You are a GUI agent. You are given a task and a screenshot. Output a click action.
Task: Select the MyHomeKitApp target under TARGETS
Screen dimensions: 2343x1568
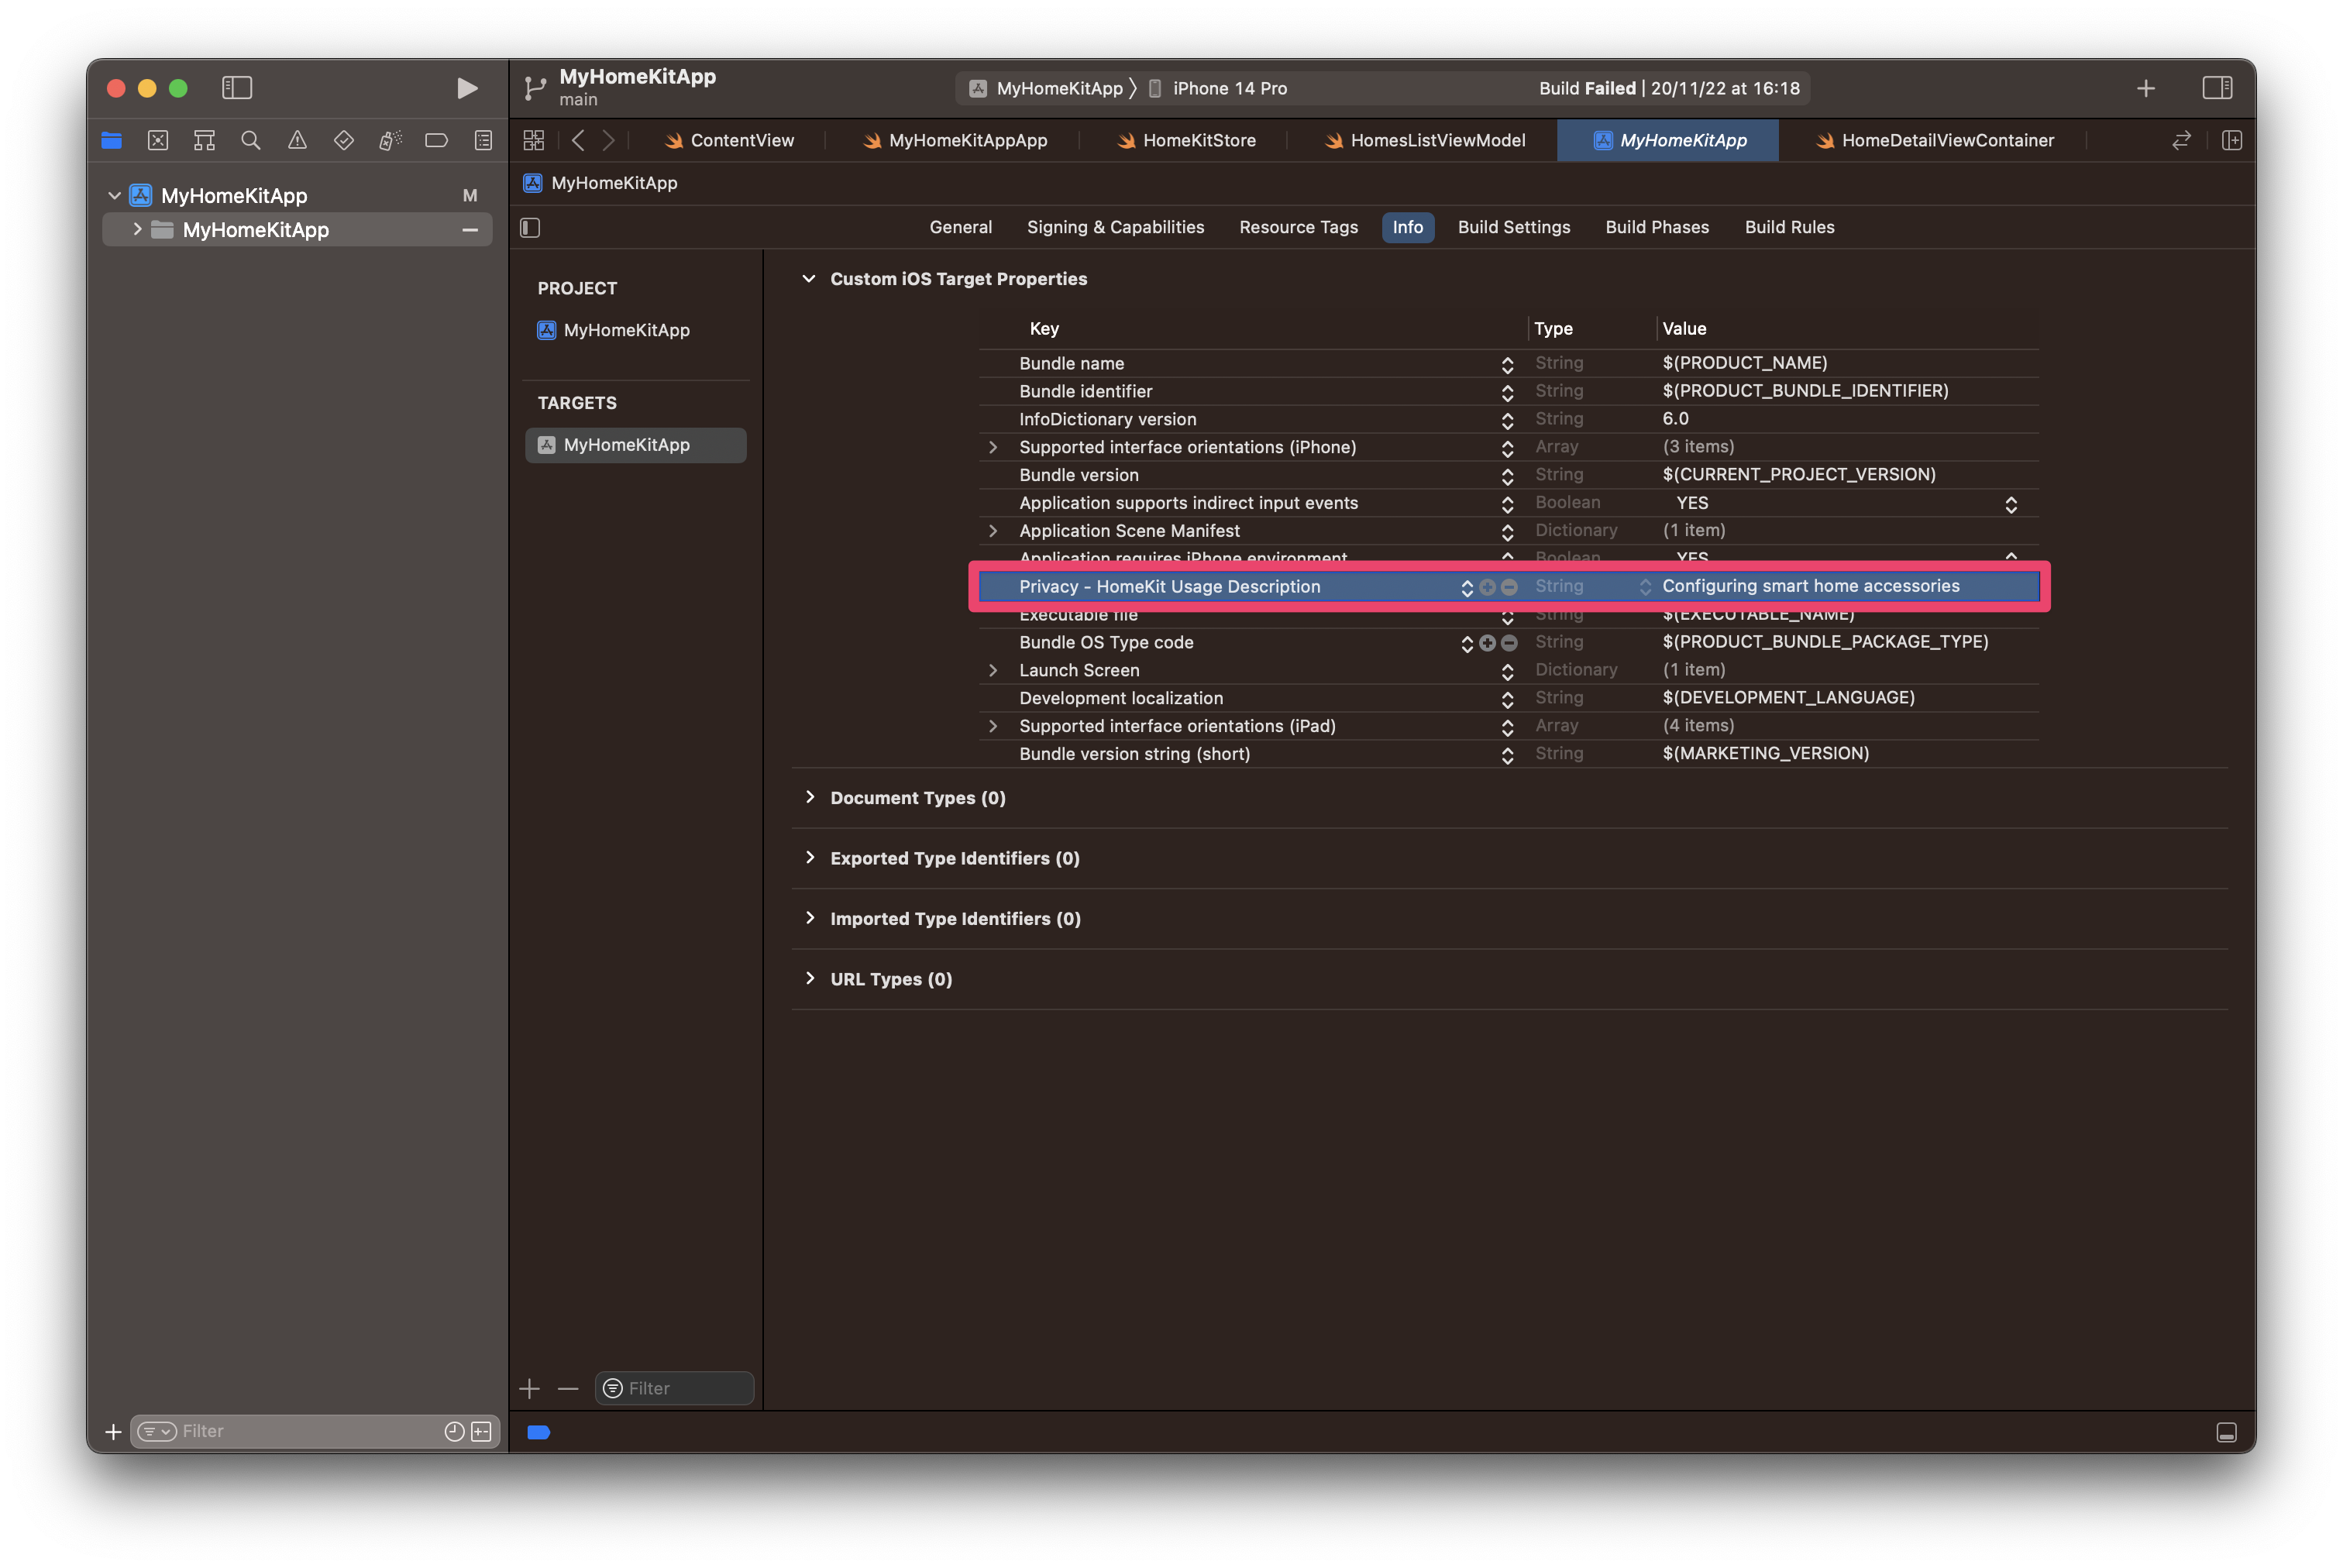click(x=635, y=445)
